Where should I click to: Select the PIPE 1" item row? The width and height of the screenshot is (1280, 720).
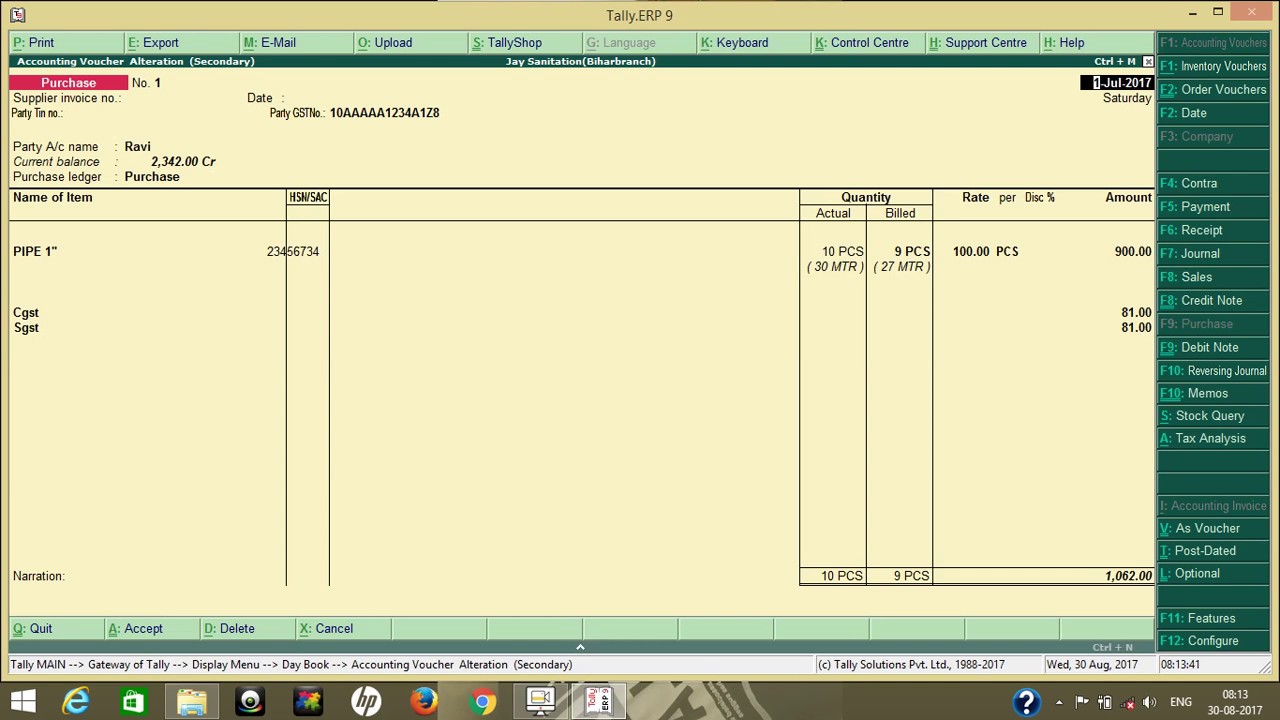coord(582,252)
